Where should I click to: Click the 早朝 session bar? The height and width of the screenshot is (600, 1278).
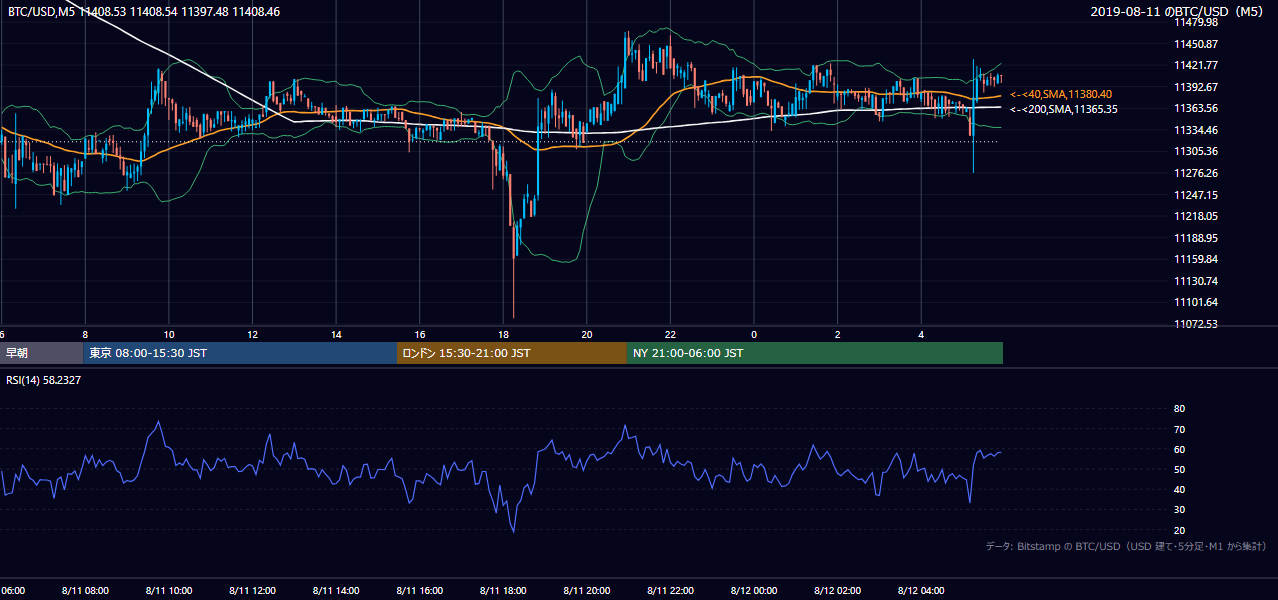coord(42,353)
